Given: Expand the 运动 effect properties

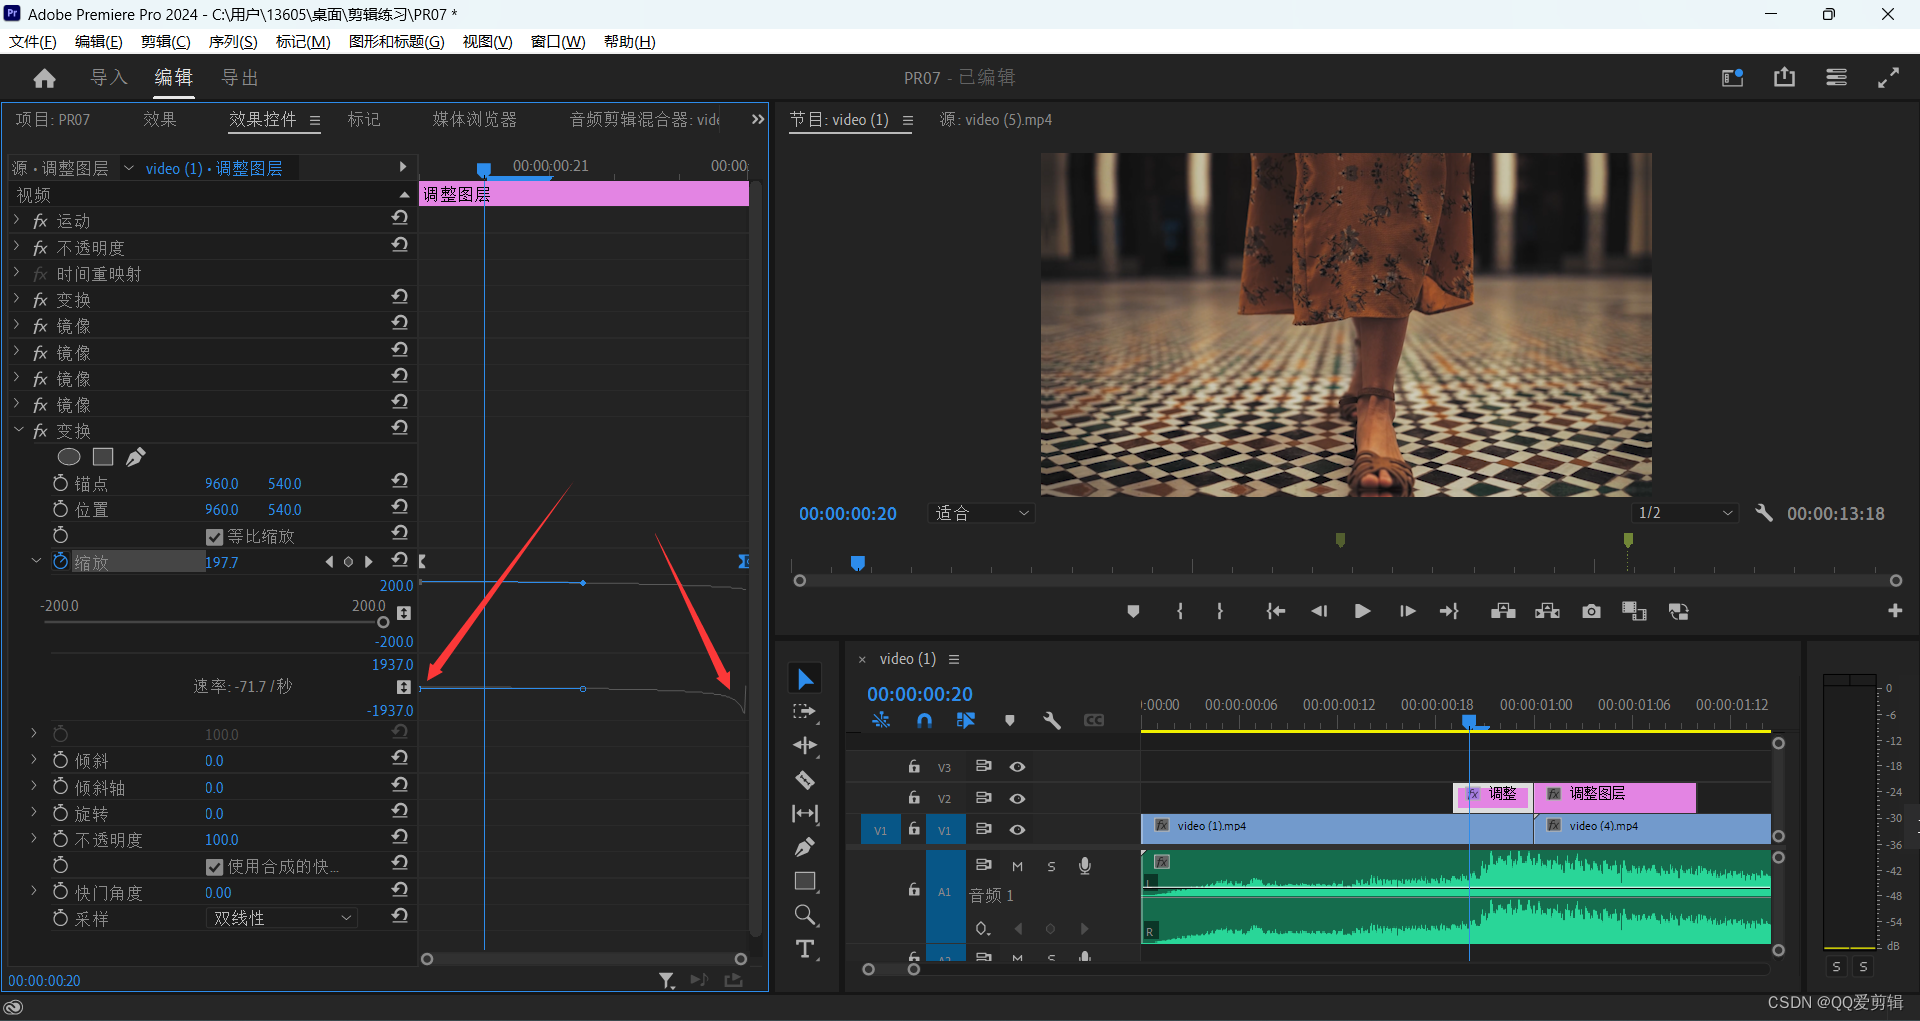Looking at the screenshot, I should click(17, 221).
